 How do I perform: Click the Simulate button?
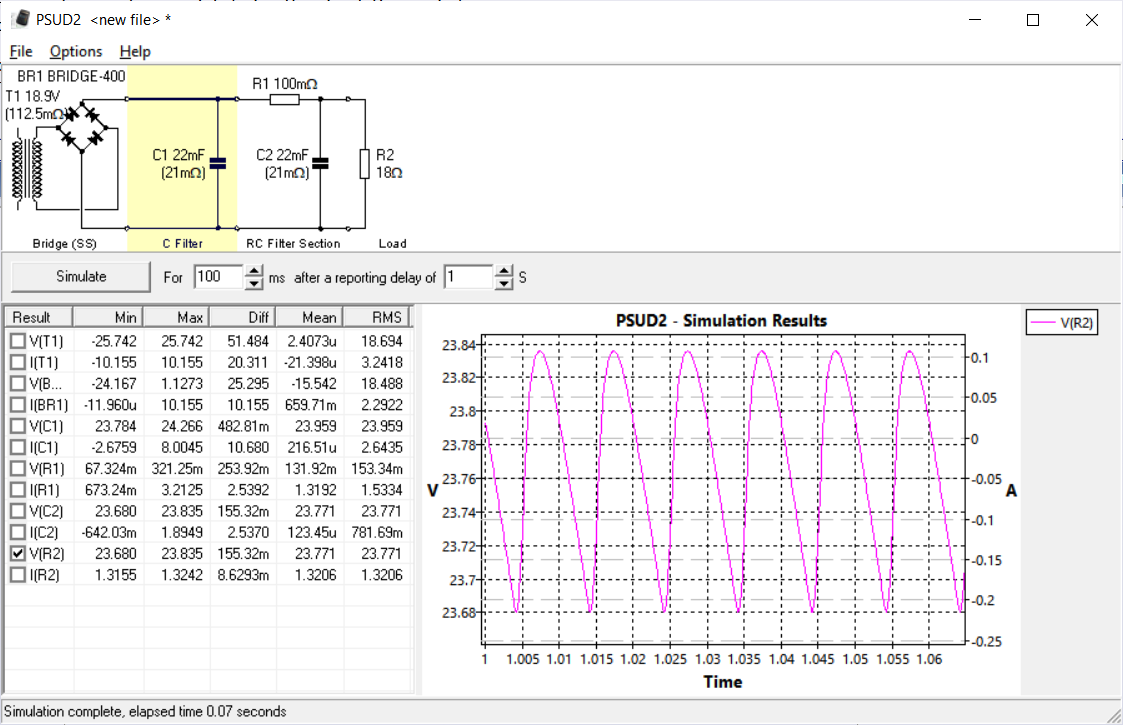(x=81, y=277)
